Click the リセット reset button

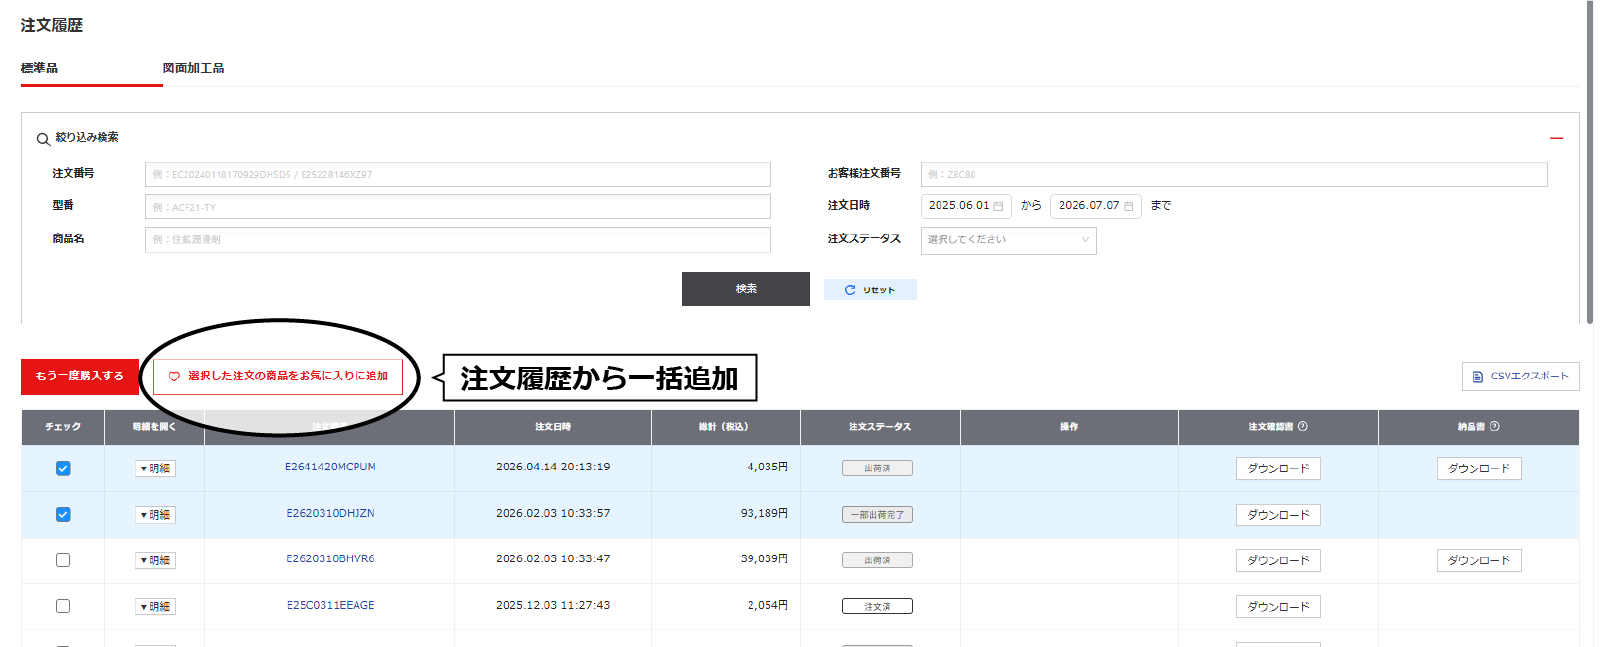click(x=870, y=290)
